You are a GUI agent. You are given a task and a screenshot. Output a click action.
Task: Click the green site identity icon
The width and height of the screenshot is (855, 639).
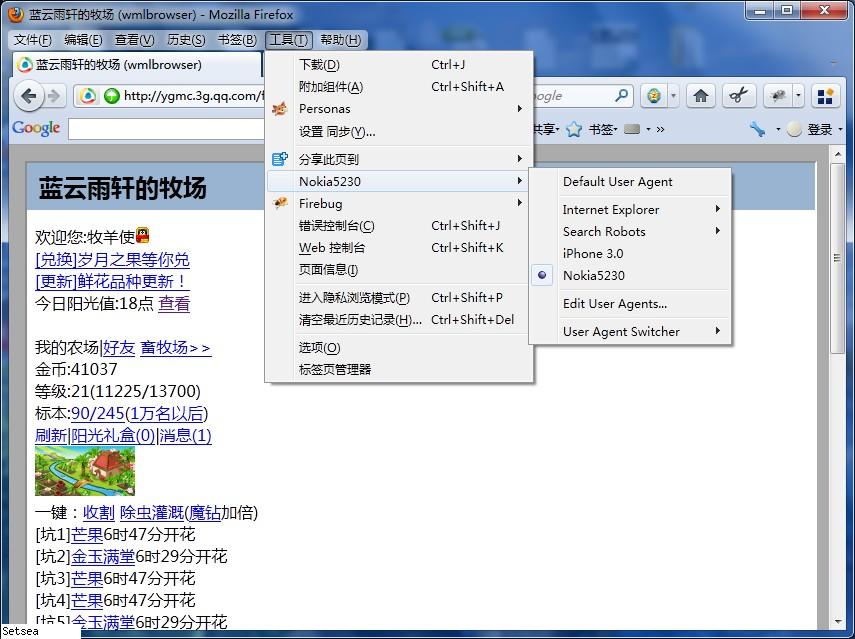pos(111,97)
